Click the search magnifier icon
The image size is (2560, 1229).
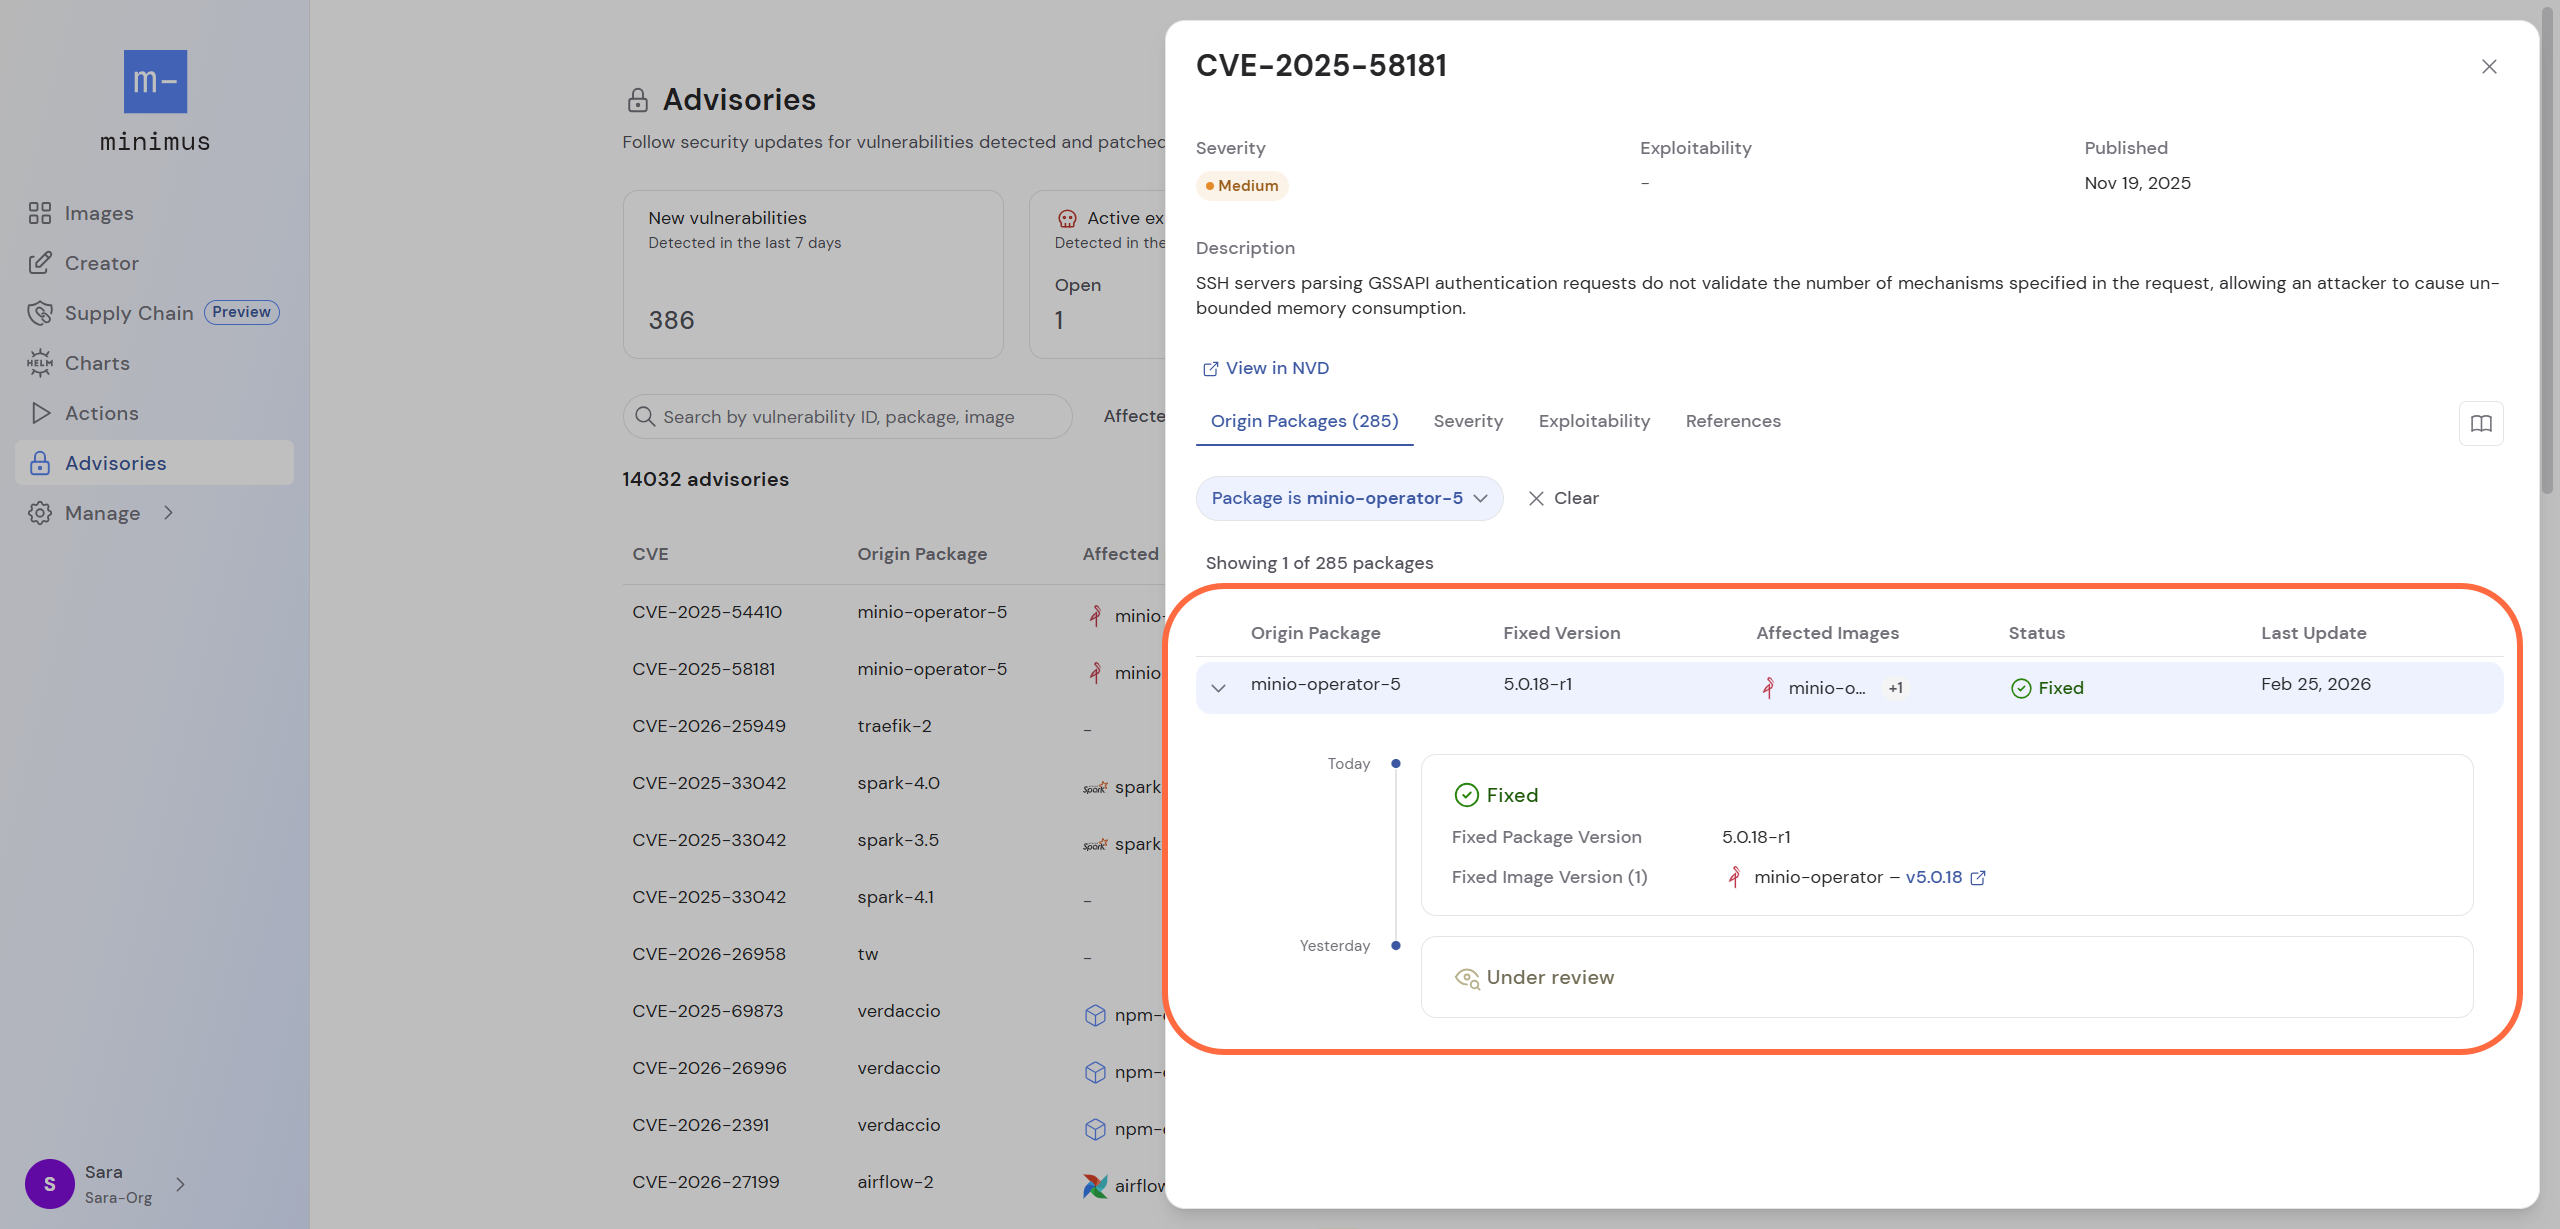(x=645, y=416)
